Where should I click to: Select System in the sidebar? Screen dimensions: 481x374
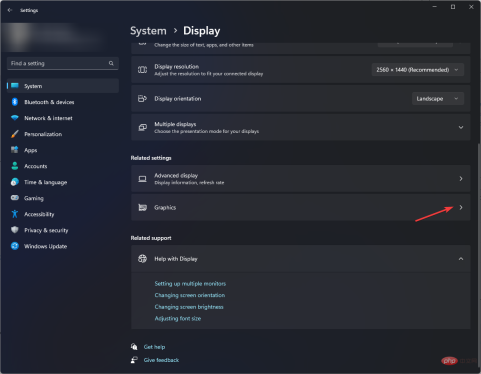point(63,86)
